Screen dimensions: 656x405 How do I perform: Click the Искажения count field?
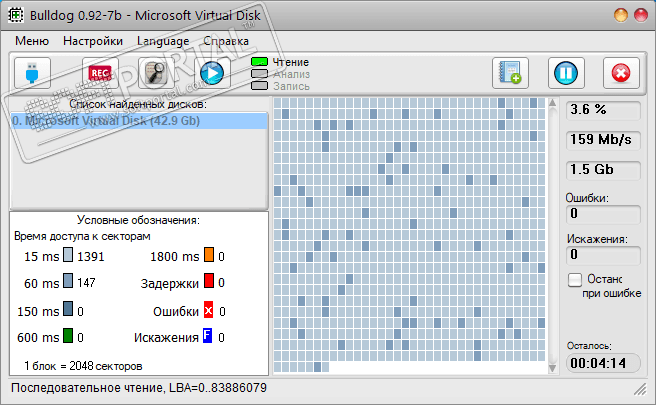(x=603, y=255)
